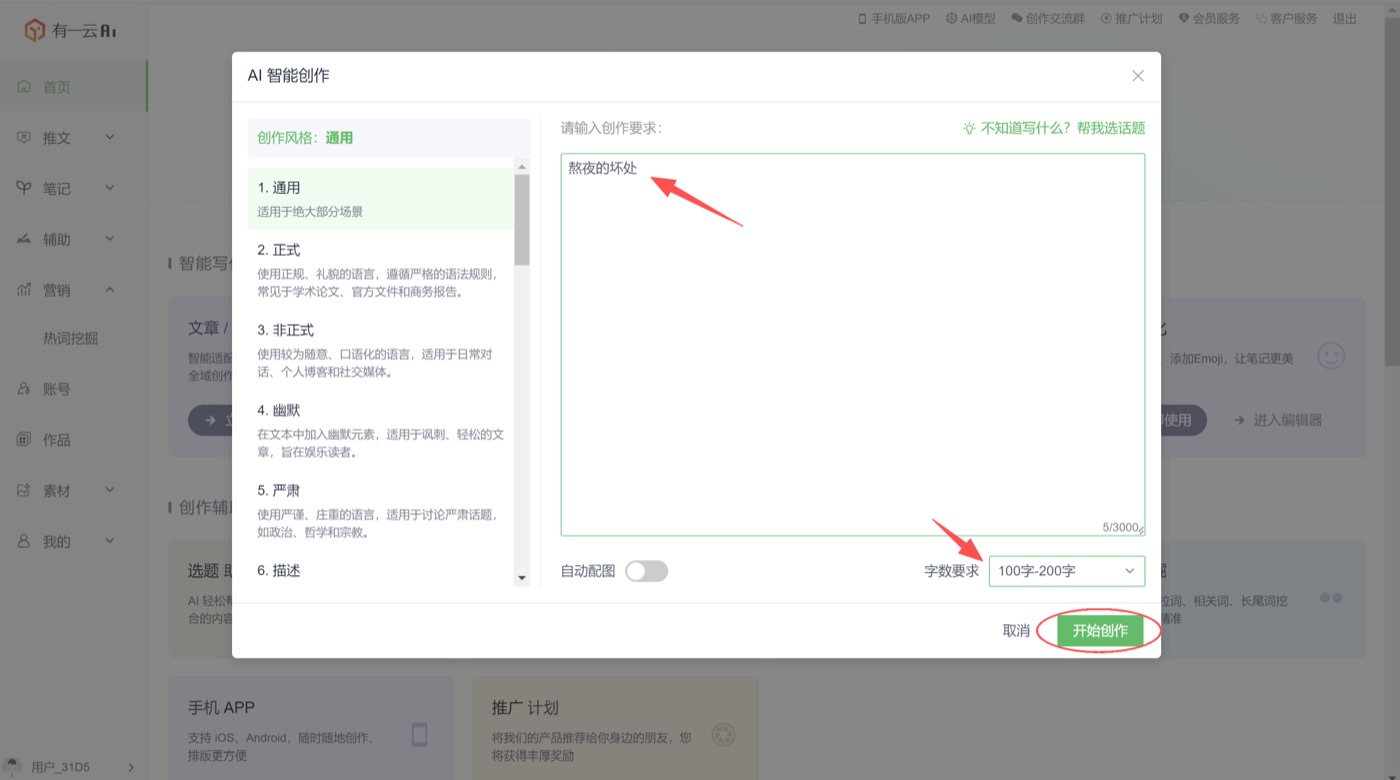Collapse the 营销 sidebar menu

point(110,290)
